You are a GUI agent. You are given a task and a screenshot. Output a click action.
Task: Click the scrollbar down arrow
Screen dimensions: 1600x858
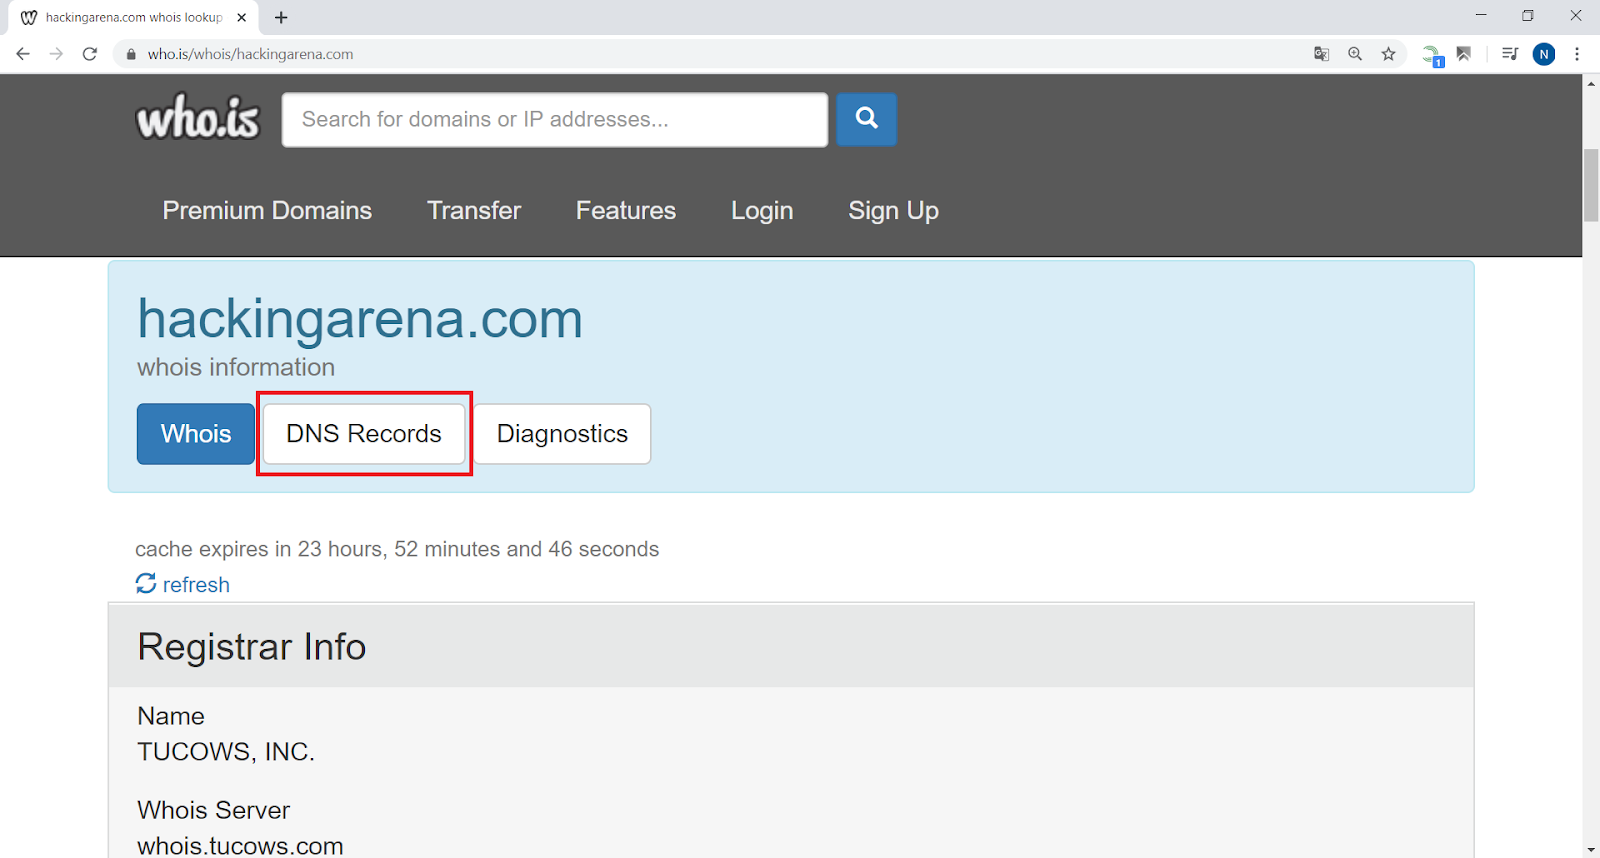[1591, 850]
